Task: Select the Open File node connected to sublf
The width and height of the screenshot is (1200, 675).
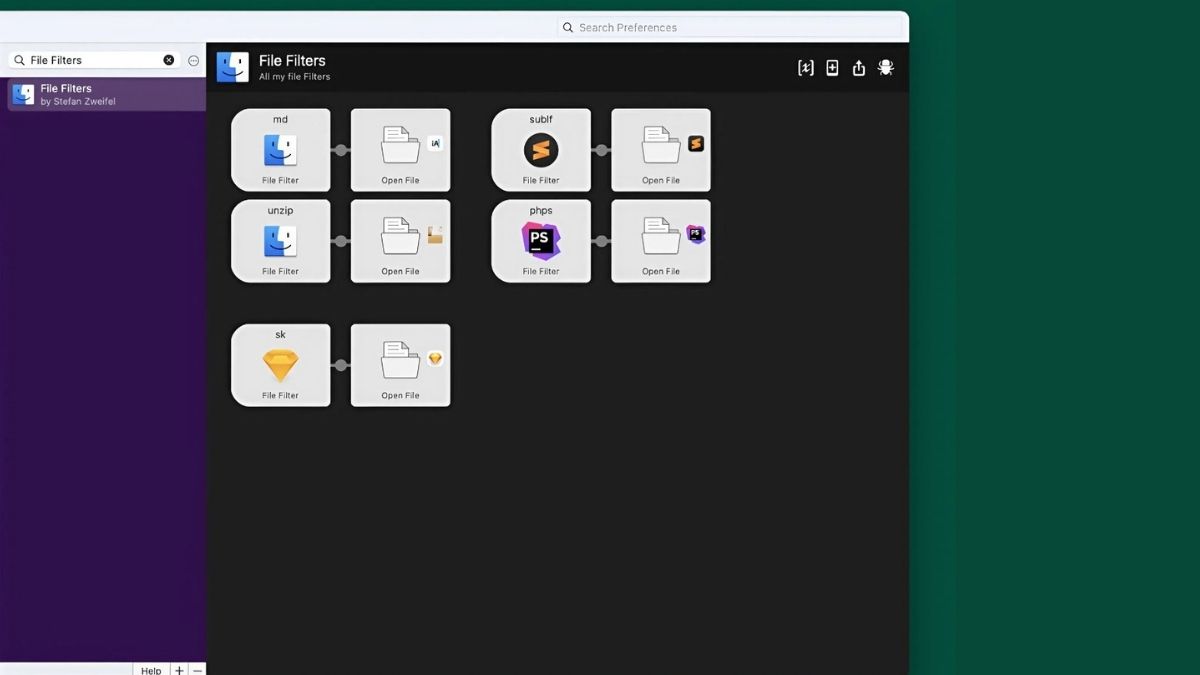Action: (661, 150)
